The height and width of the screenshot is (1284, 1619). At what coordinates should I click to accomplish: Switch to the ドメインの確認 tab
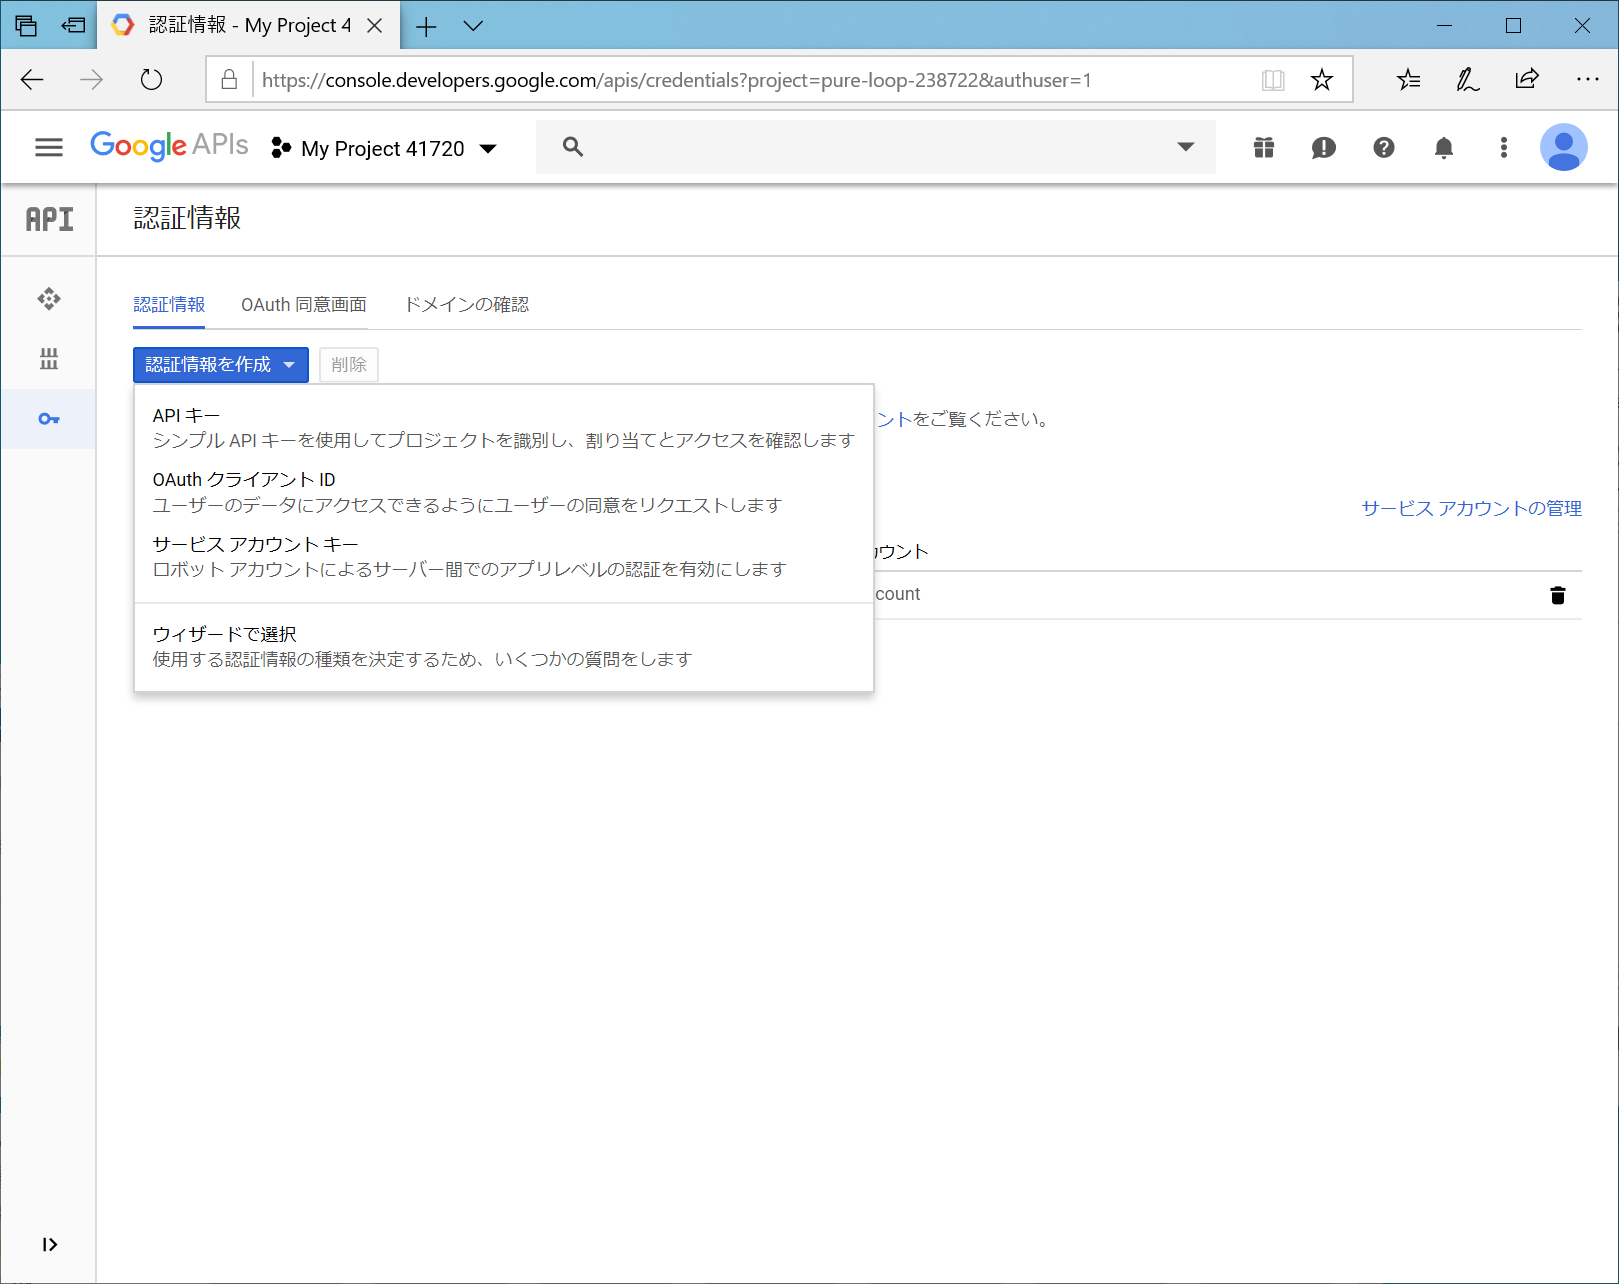click(466, 305)
